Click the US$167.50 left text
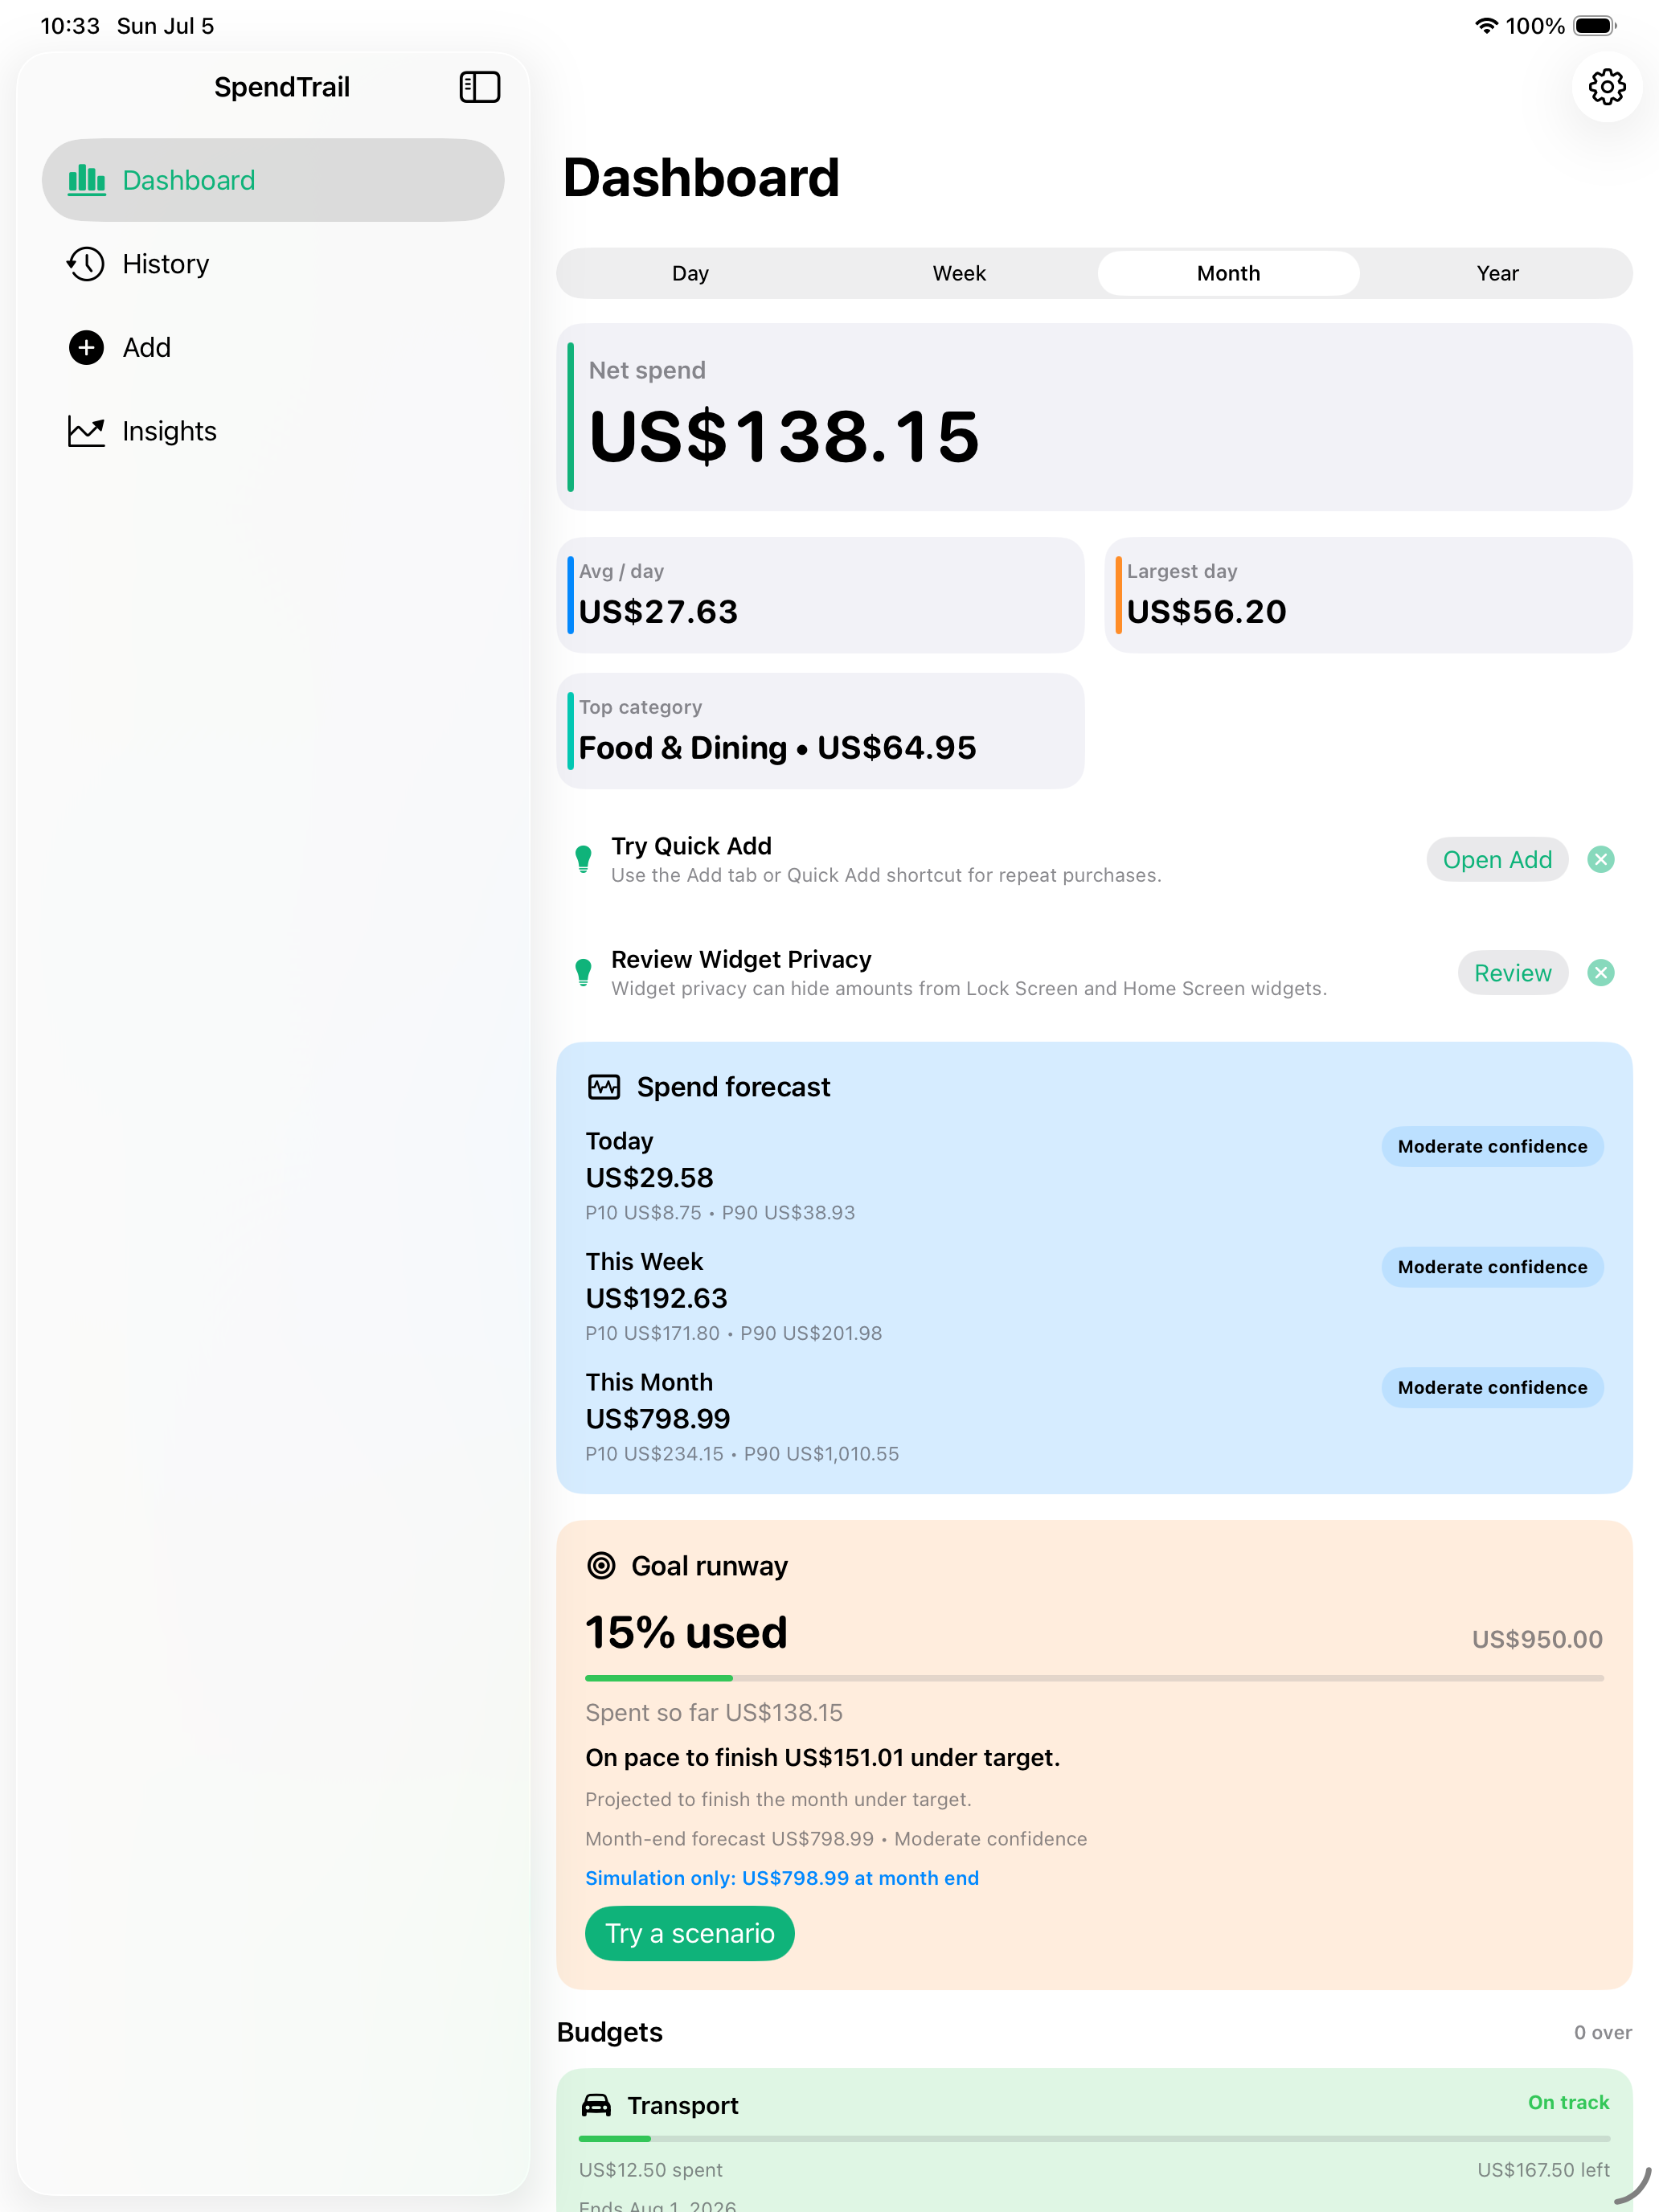 pyautogui.click(x=1543, y=2170)
